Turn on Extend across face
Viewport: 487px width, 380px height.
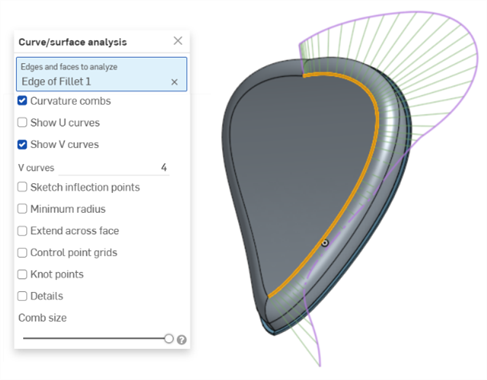[22, 231]
